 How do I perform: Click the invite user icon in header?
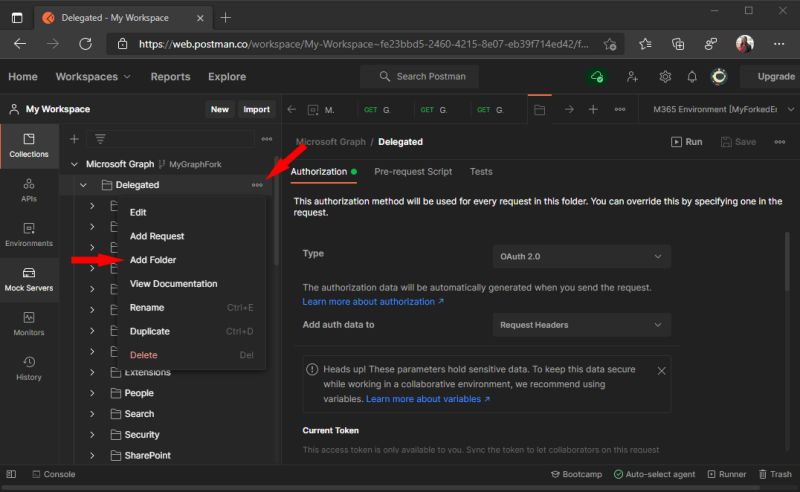tap(632, 77)
